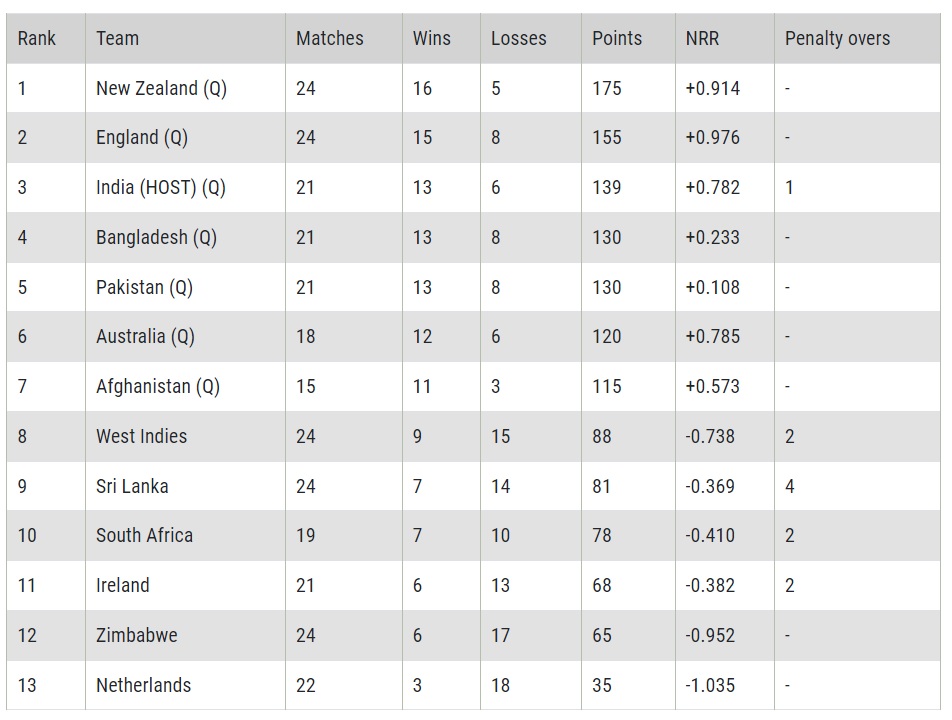Click the Losses column header

point(518,38)
